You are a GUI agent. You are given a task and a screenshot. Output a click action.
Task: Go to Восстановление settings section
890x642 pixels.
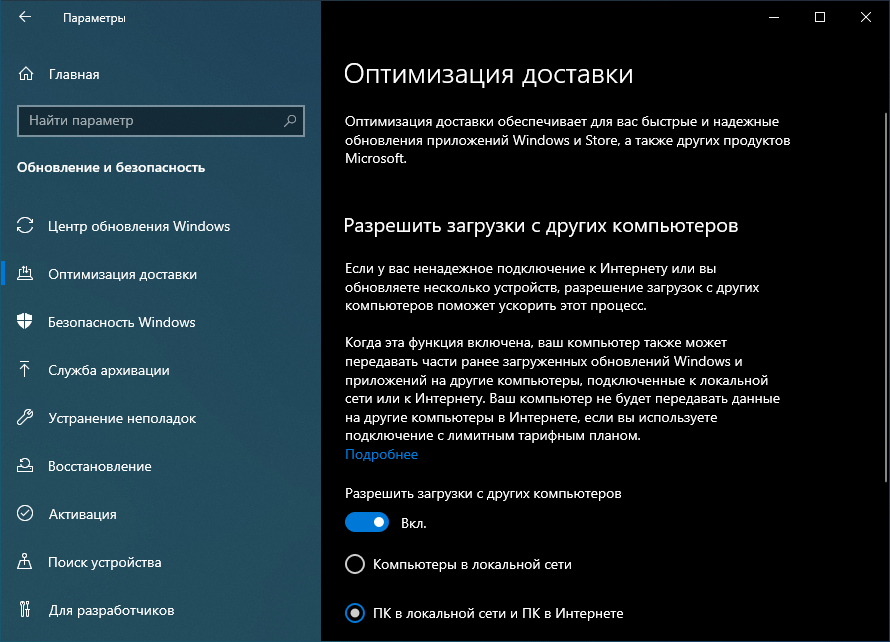point(99,466)
